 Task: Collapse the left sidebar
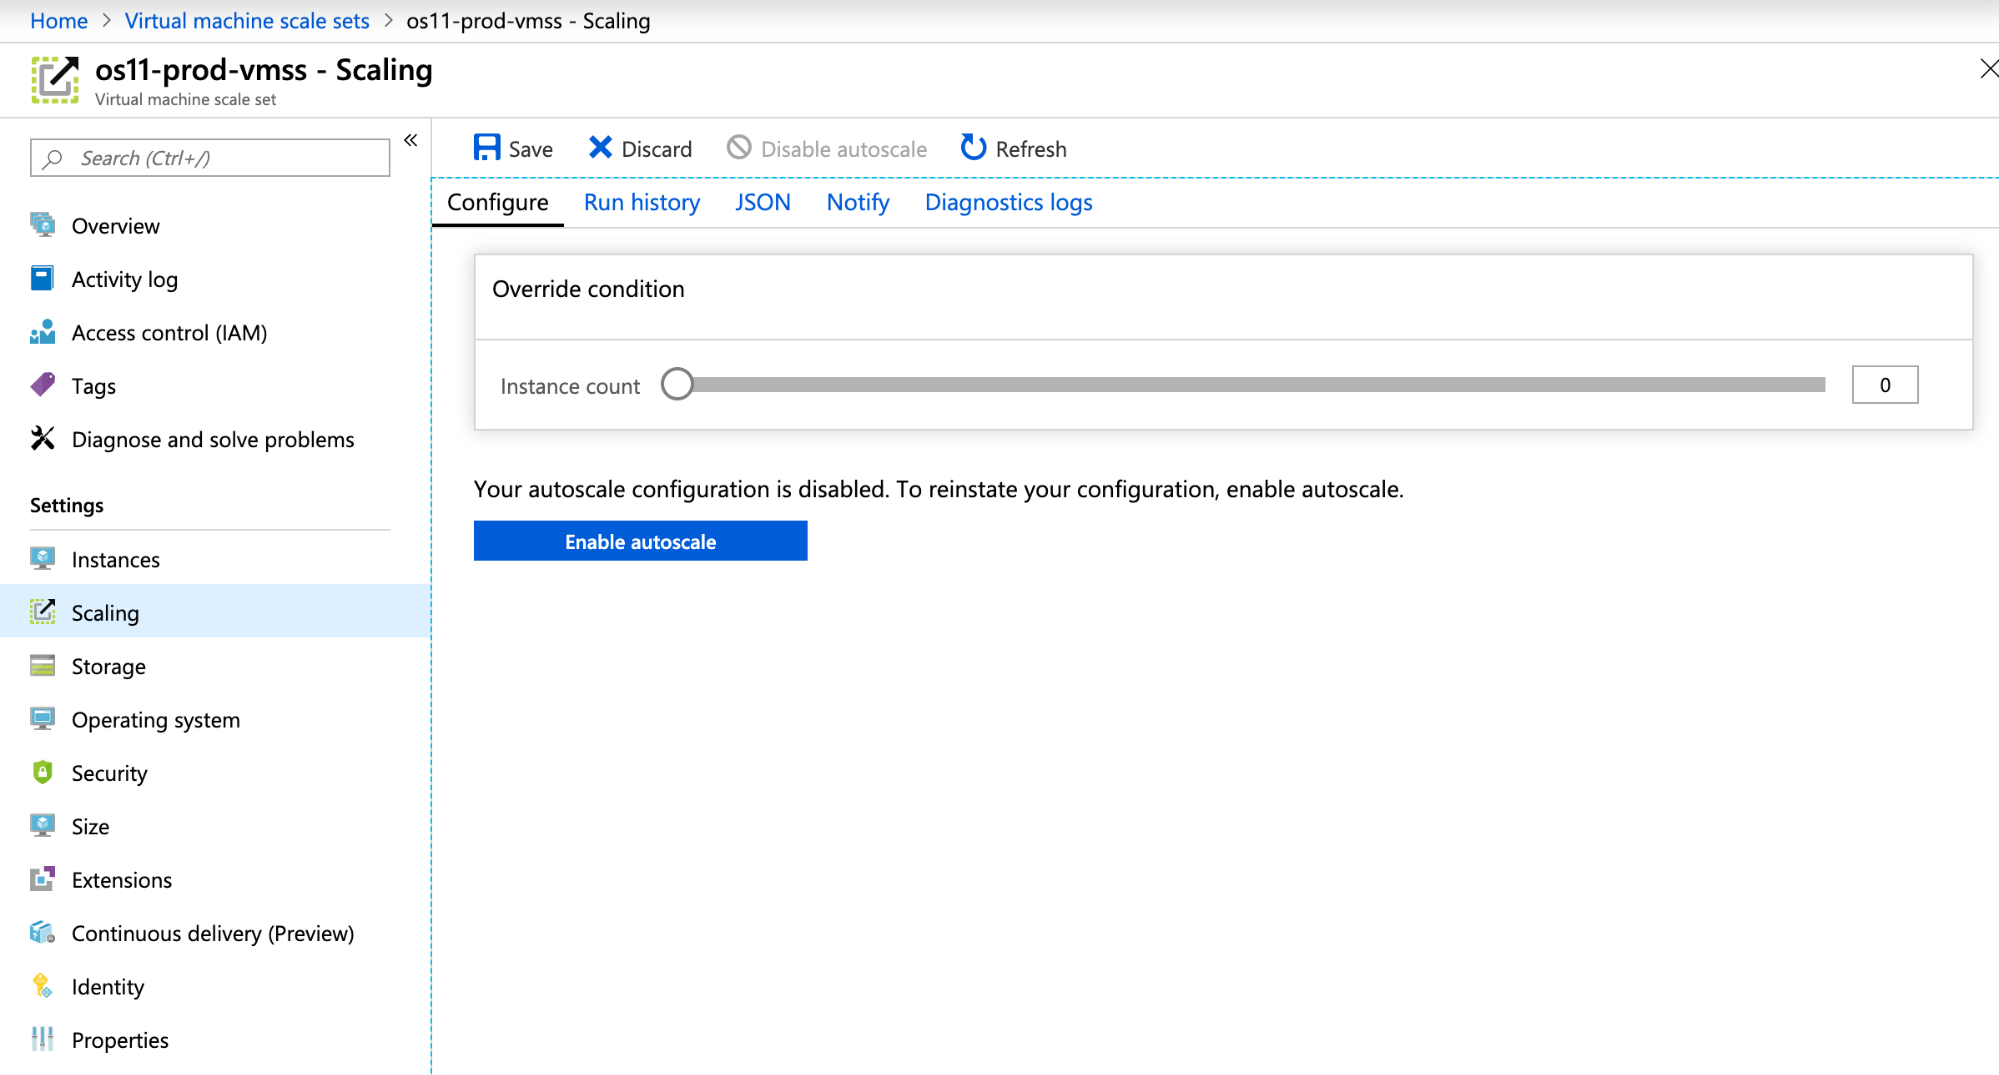410,140
